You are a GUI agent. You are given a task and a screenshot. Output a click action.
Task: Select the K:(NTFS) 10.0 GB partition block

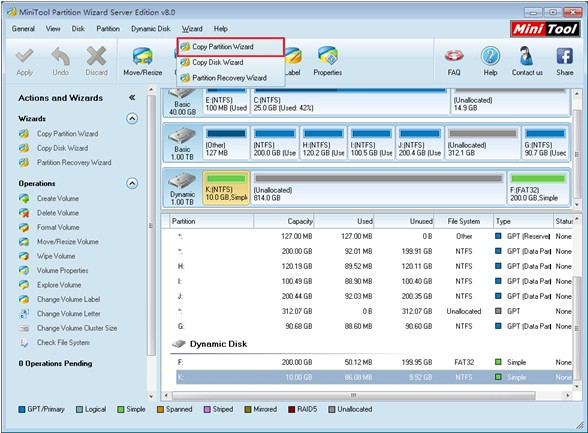(x=226, y=188)
